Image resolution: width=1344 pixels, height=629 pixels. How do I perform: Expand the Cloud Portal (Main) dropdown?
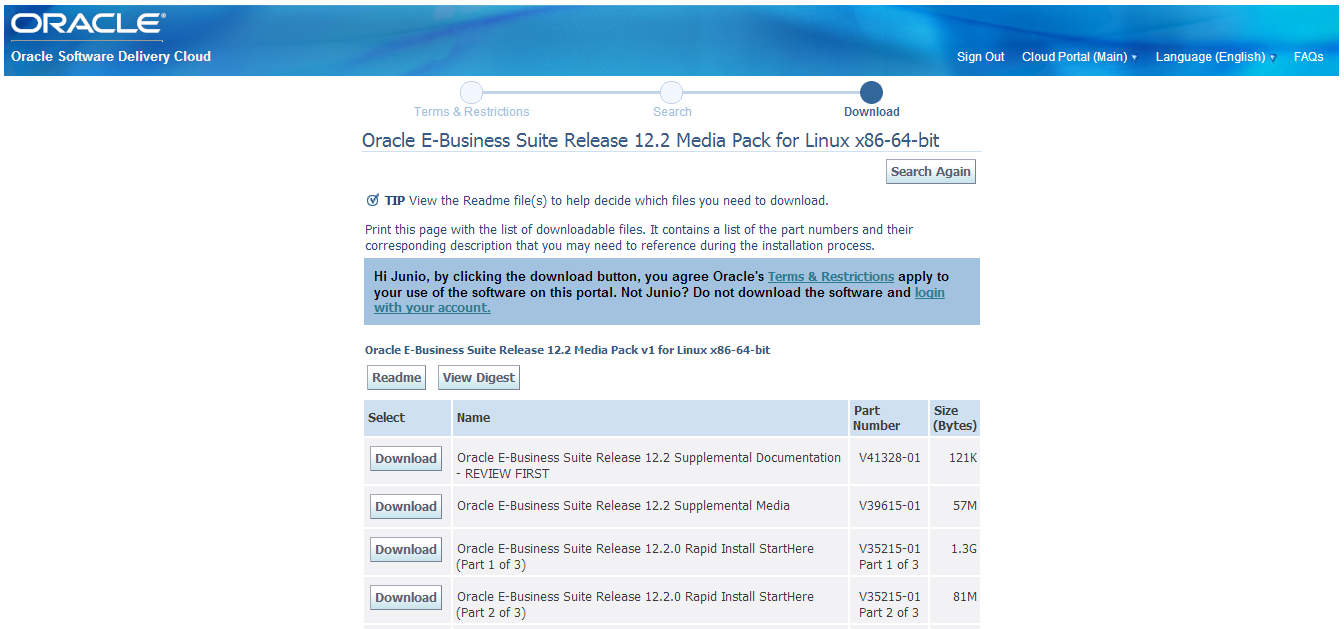[x=1079, y=57]
